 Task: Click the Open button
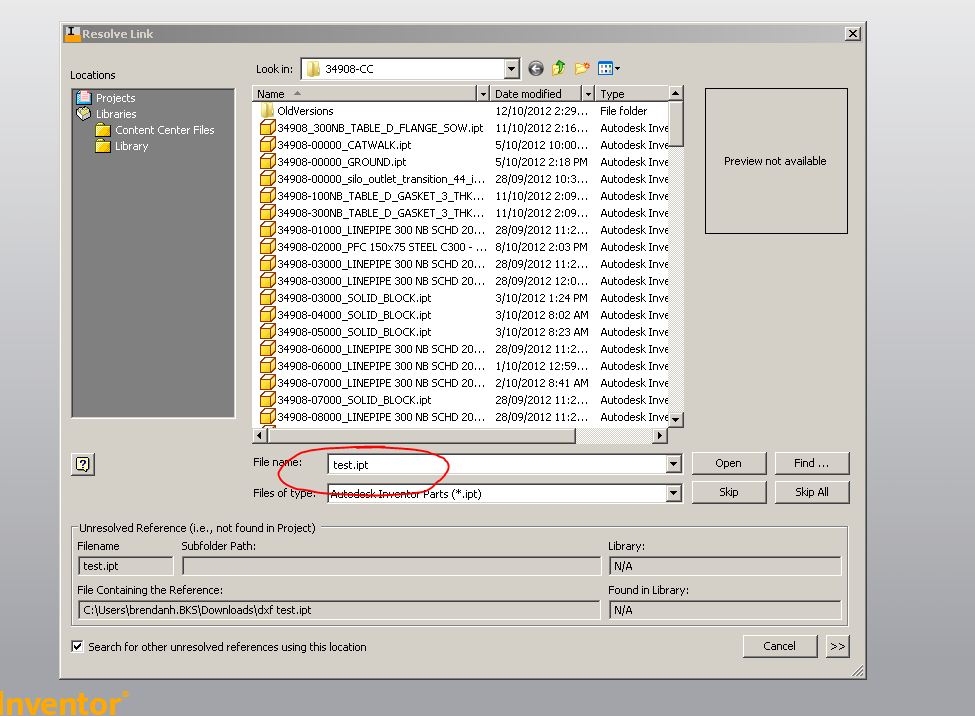point(729,463)
